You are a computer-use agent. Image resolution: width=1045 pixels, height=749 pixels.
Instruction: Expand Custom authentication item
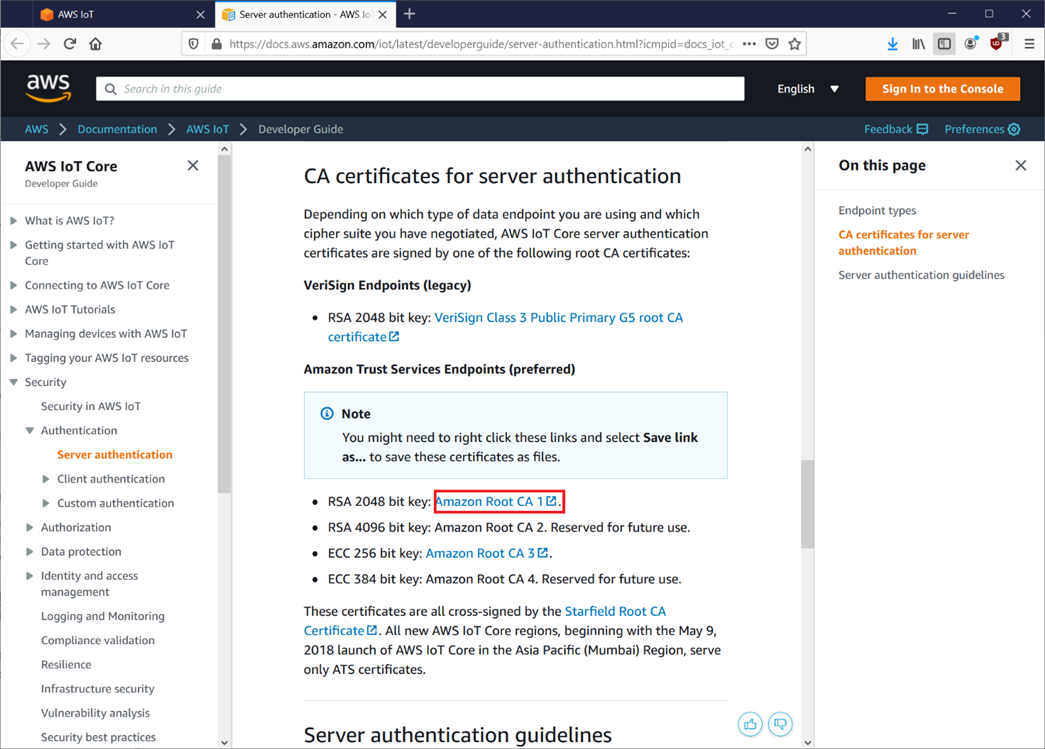click(45, 503)
